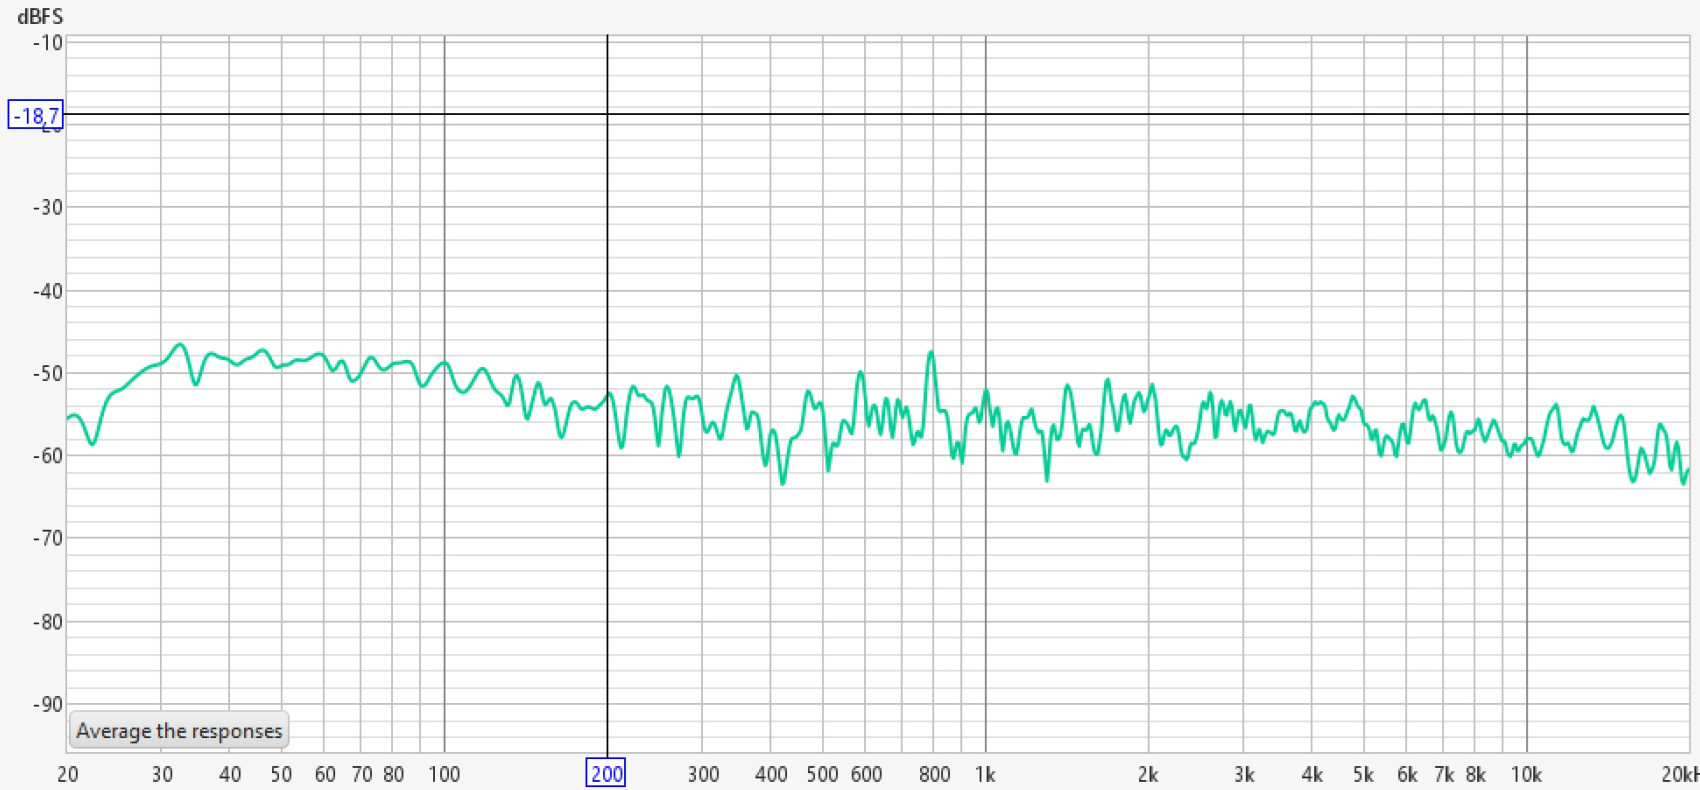Viewport: 1700px width, 790px height.
Task: Click the dBFS axis unit label
Action: [40, 17]
